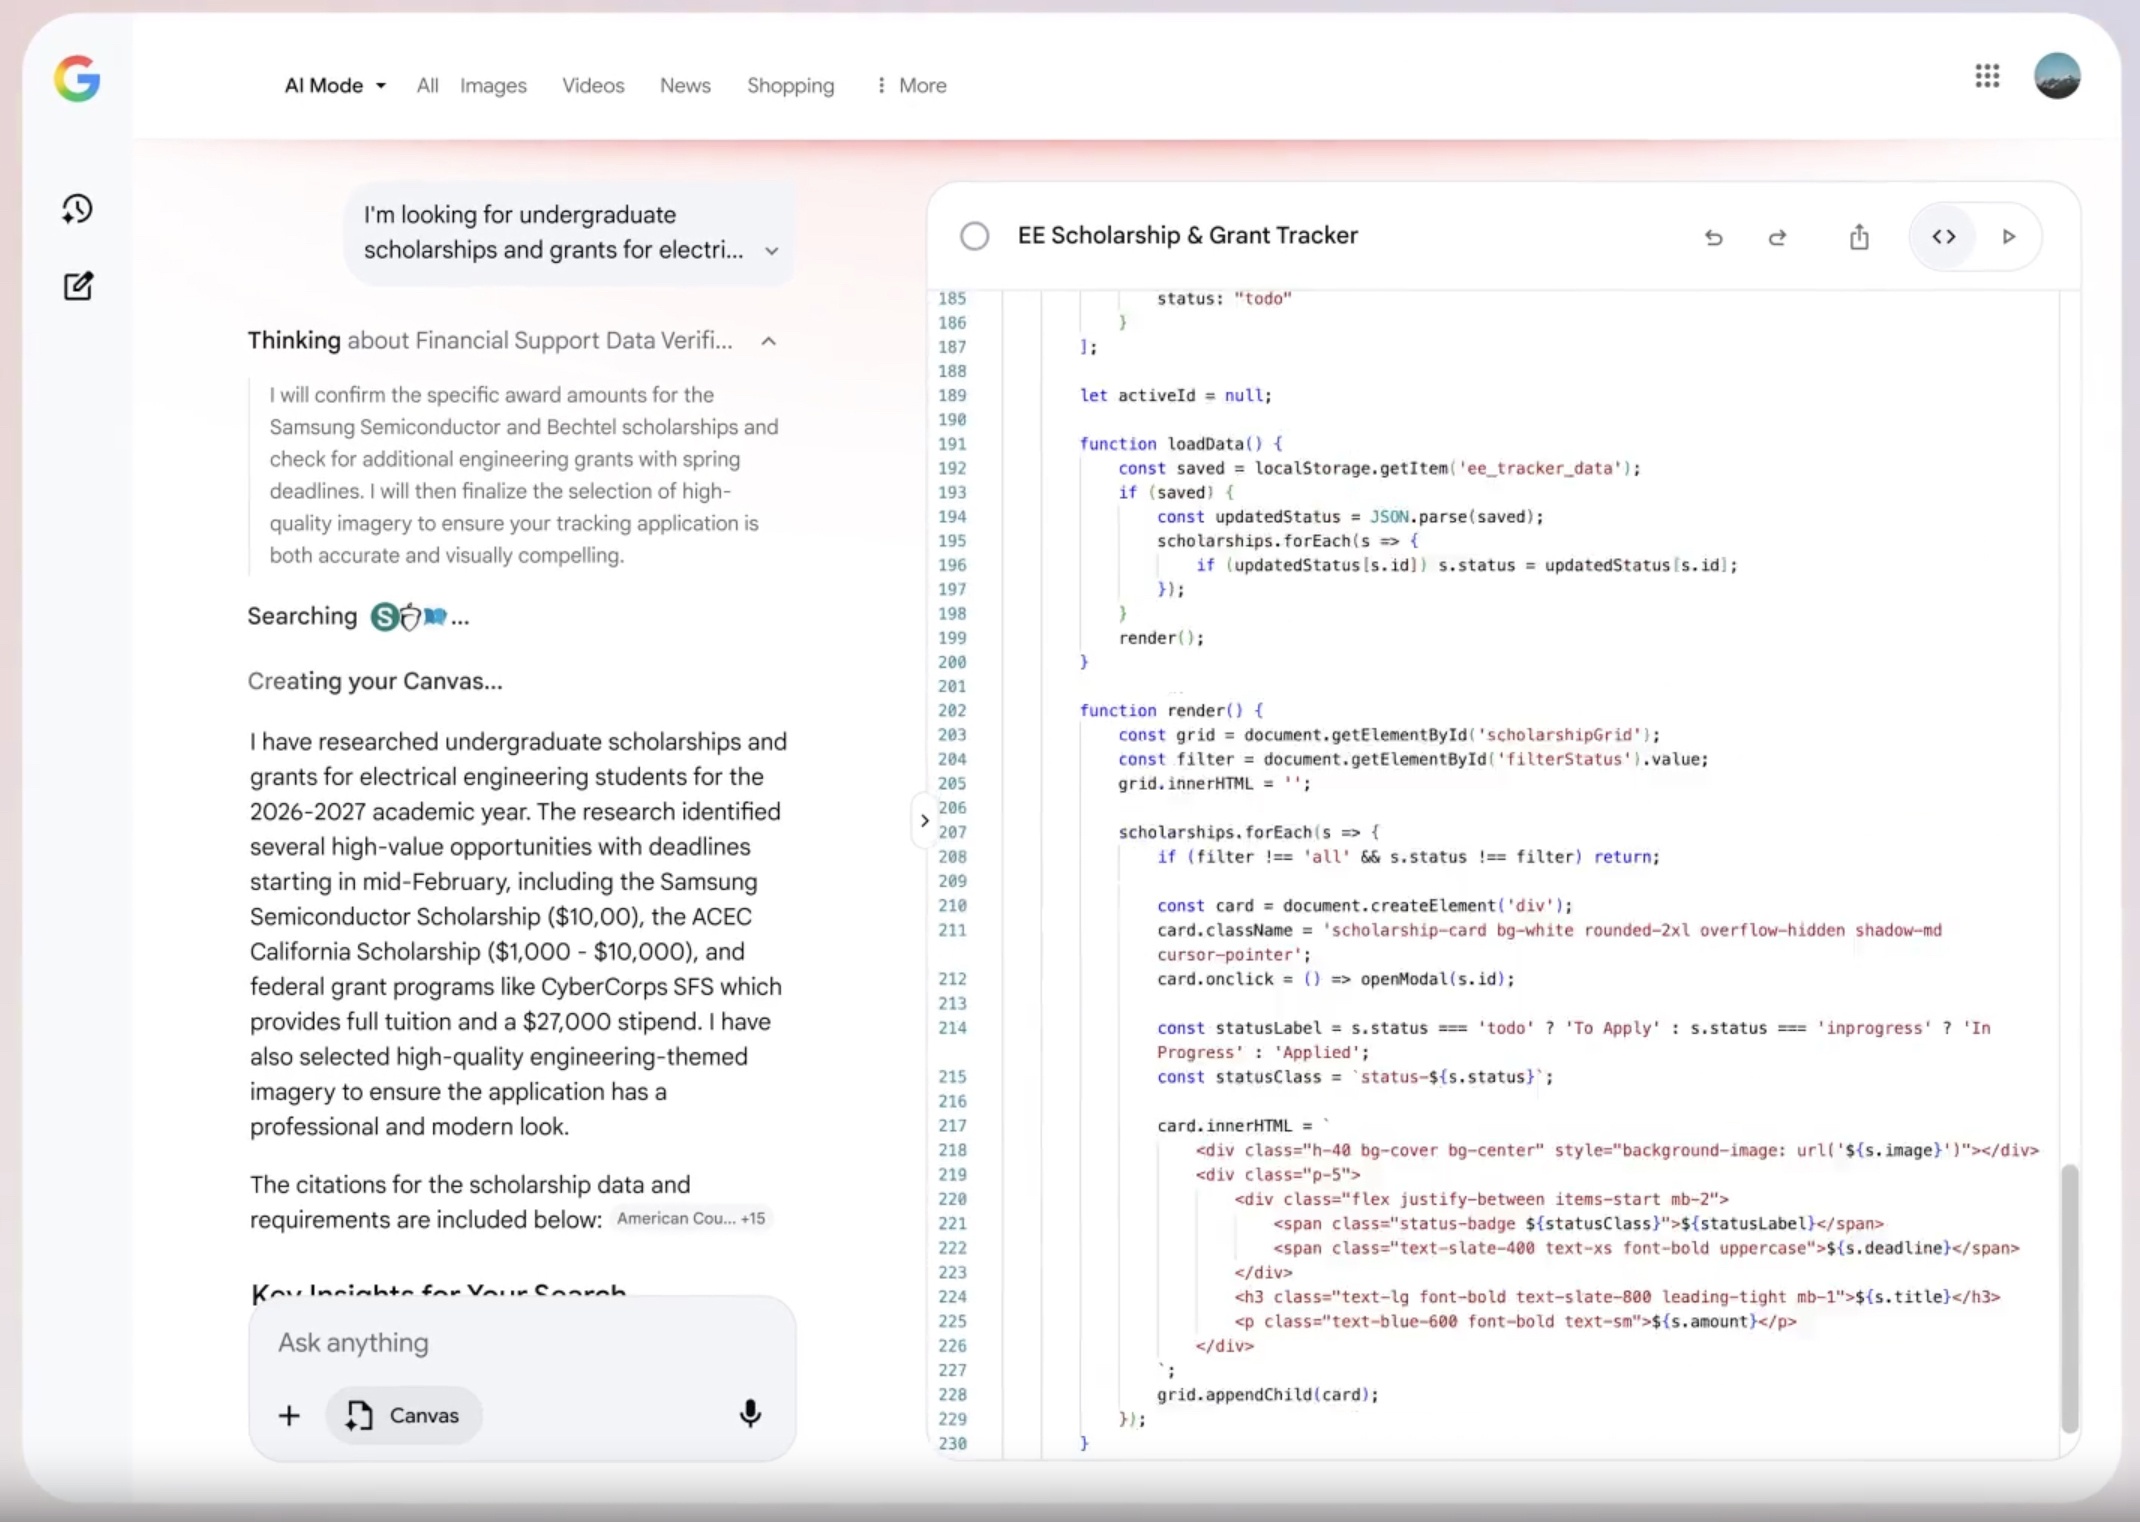Switch to the Images tab
The height and width of the screenshot is (1522, 2140).
point(493,85)
